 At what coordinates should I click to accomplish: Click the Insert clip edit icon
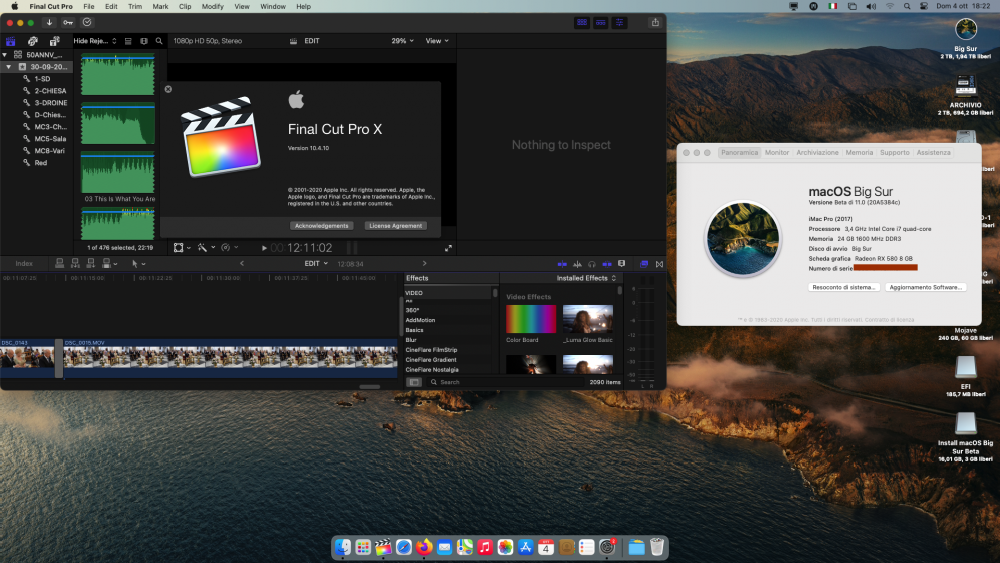tap(75, 263)
